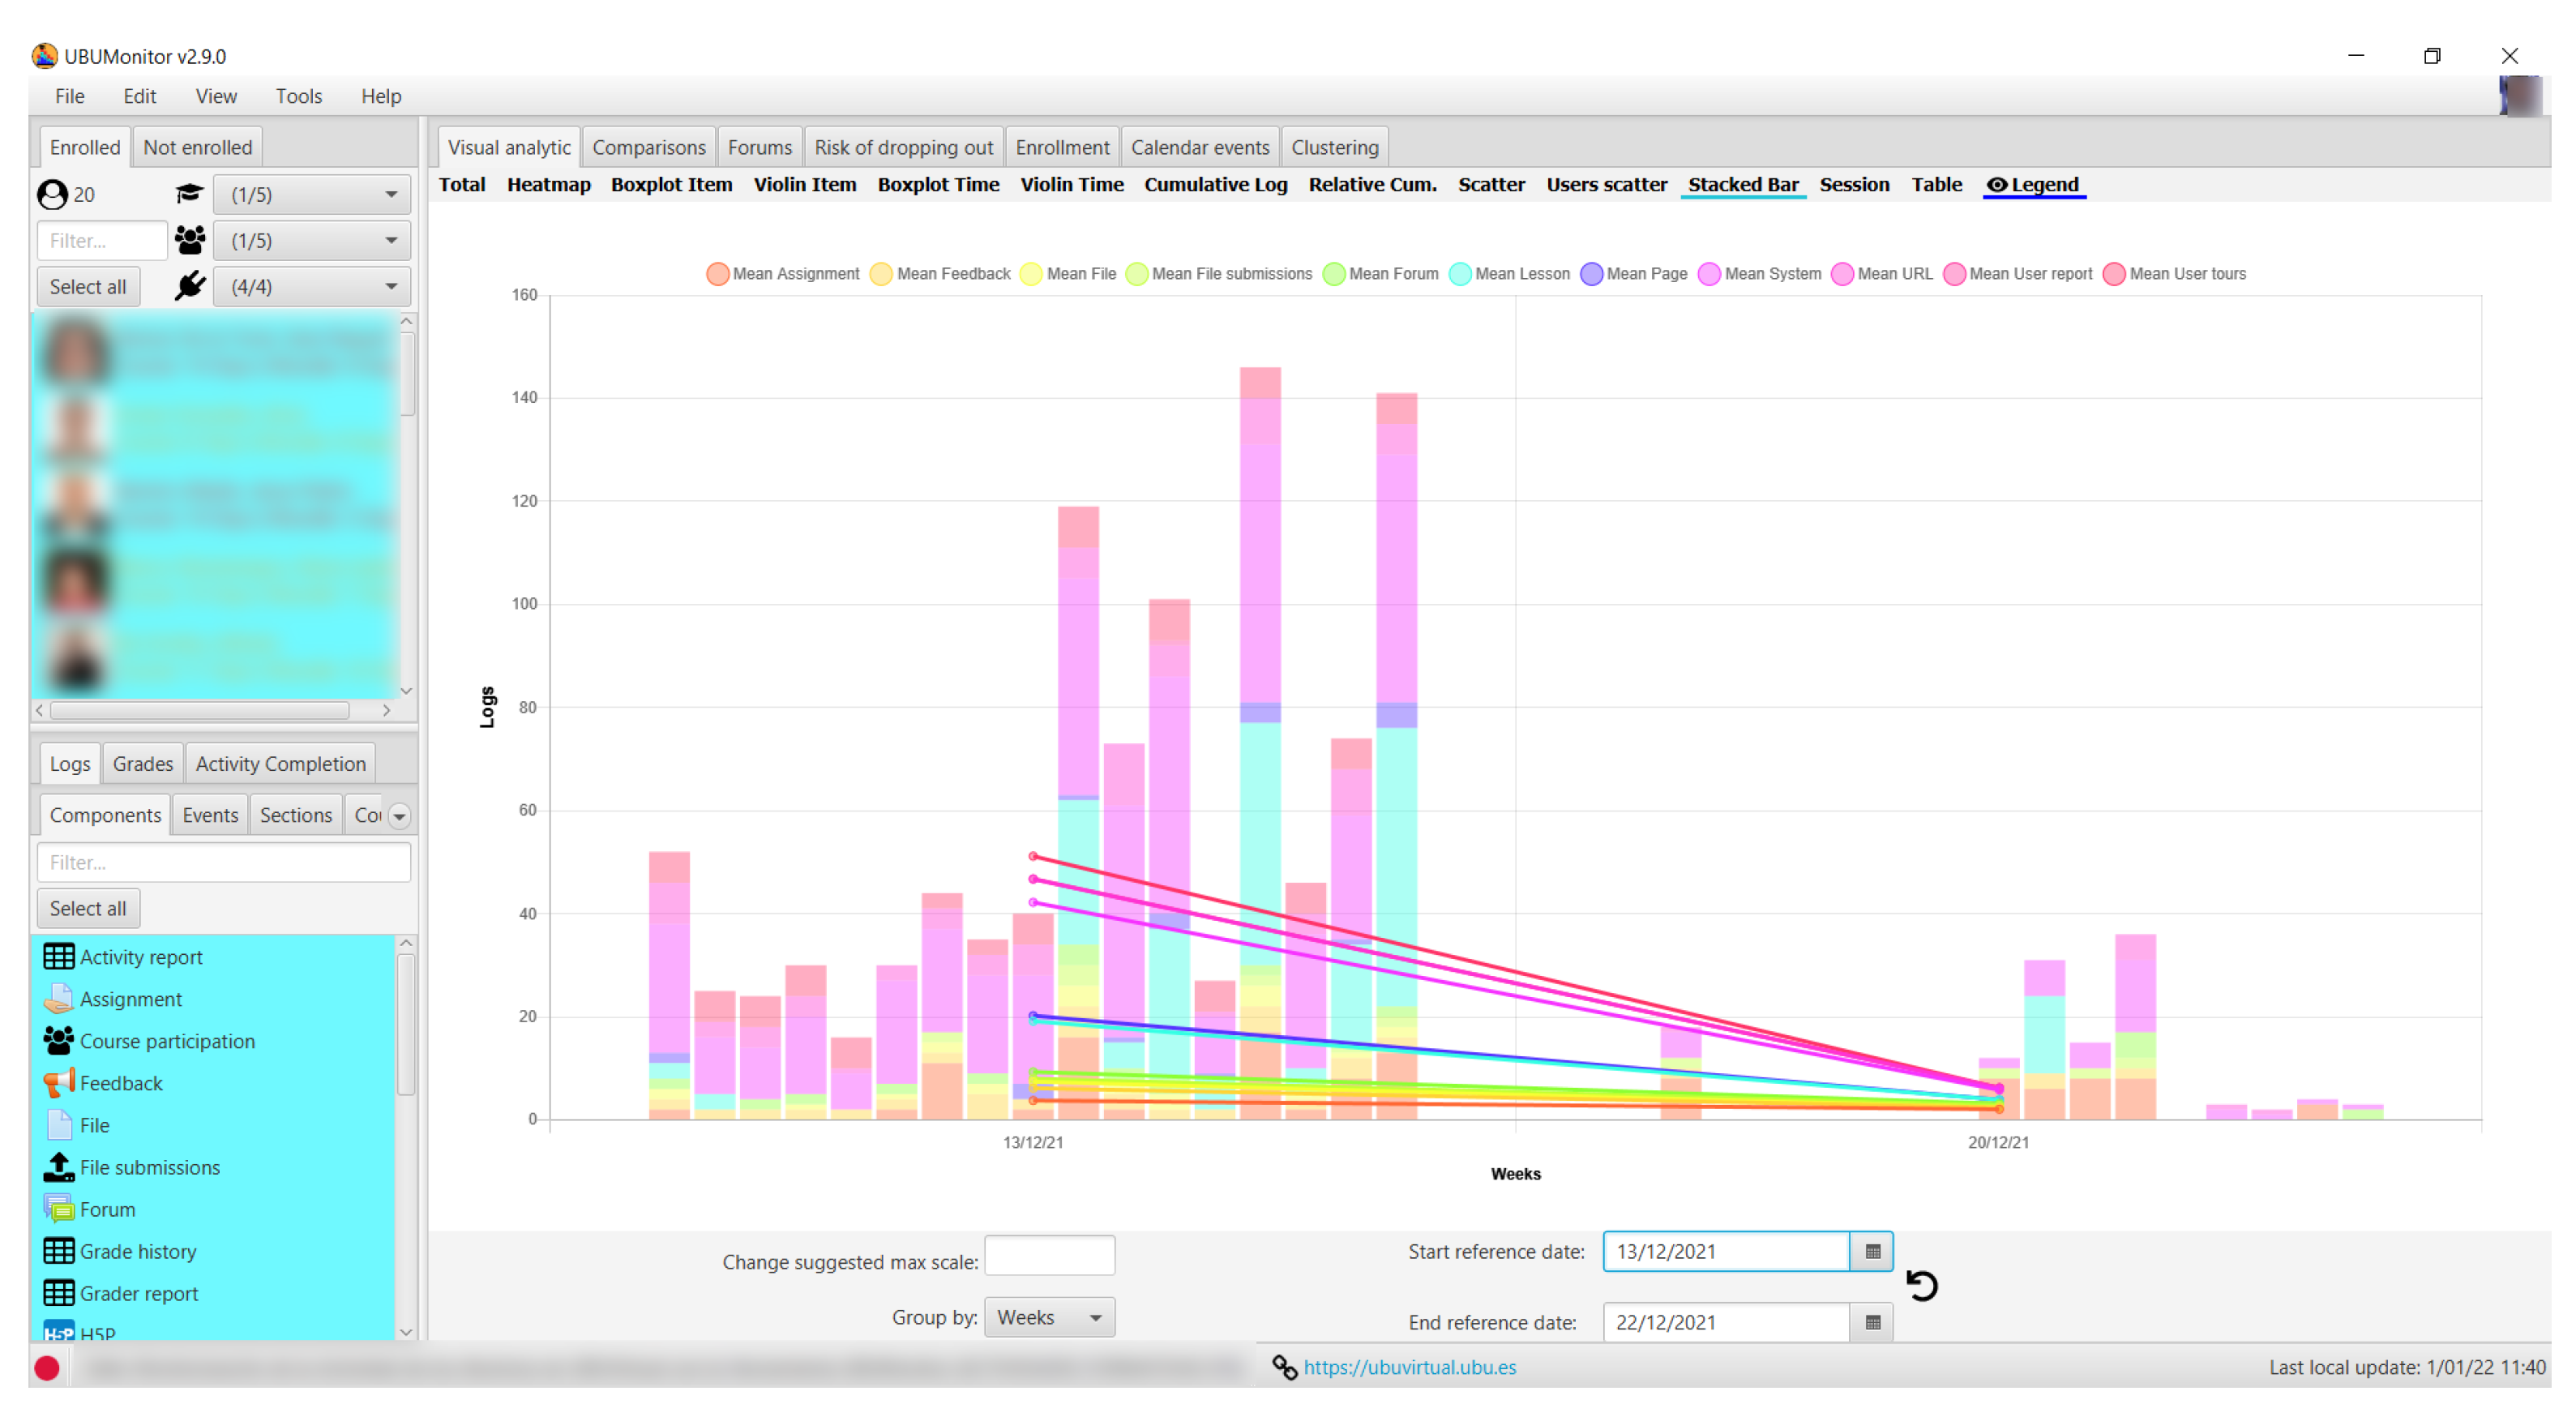Expand the Group by Weeks dropdown
2576x1404 pixels.
tap(1048, 1317)
